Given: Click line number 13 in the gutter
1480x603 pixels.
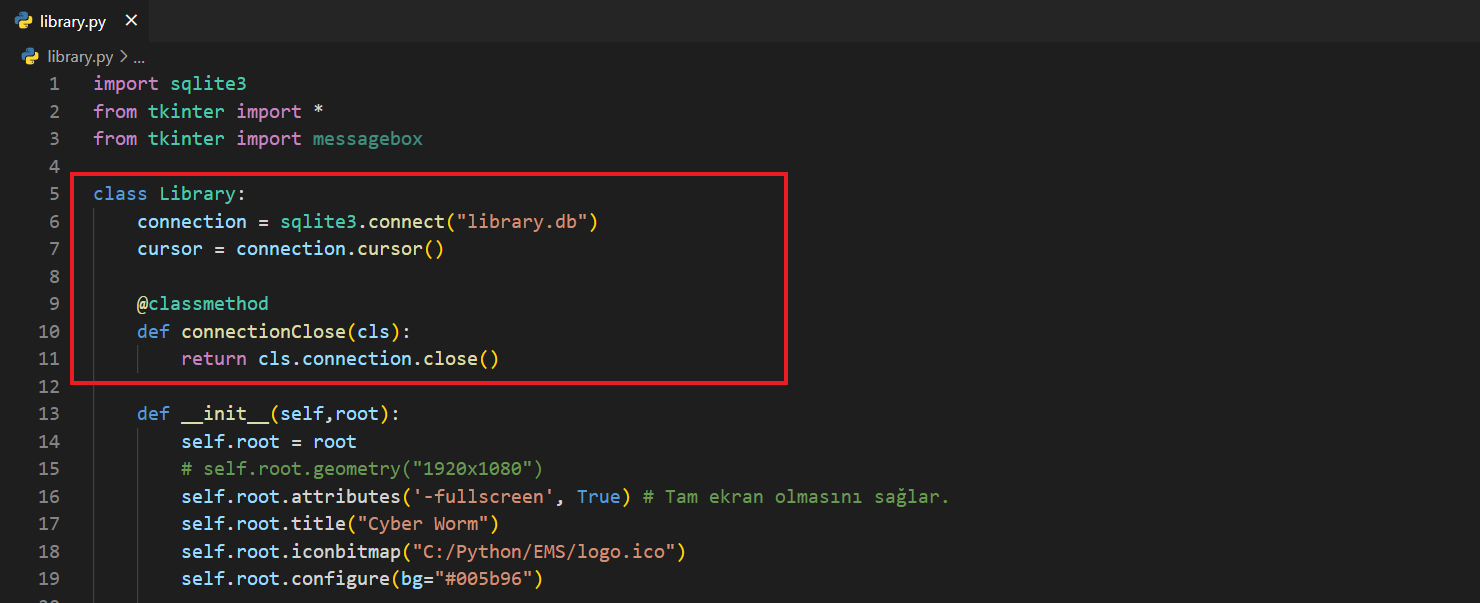Looking at the screenshot, I should coord(49,414).
